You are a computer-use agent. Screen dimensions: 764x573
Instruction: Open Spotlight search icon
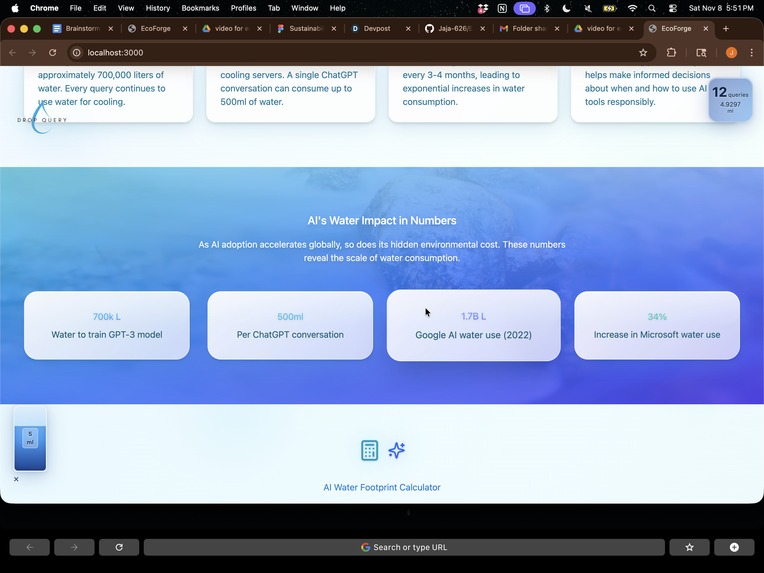652,8
